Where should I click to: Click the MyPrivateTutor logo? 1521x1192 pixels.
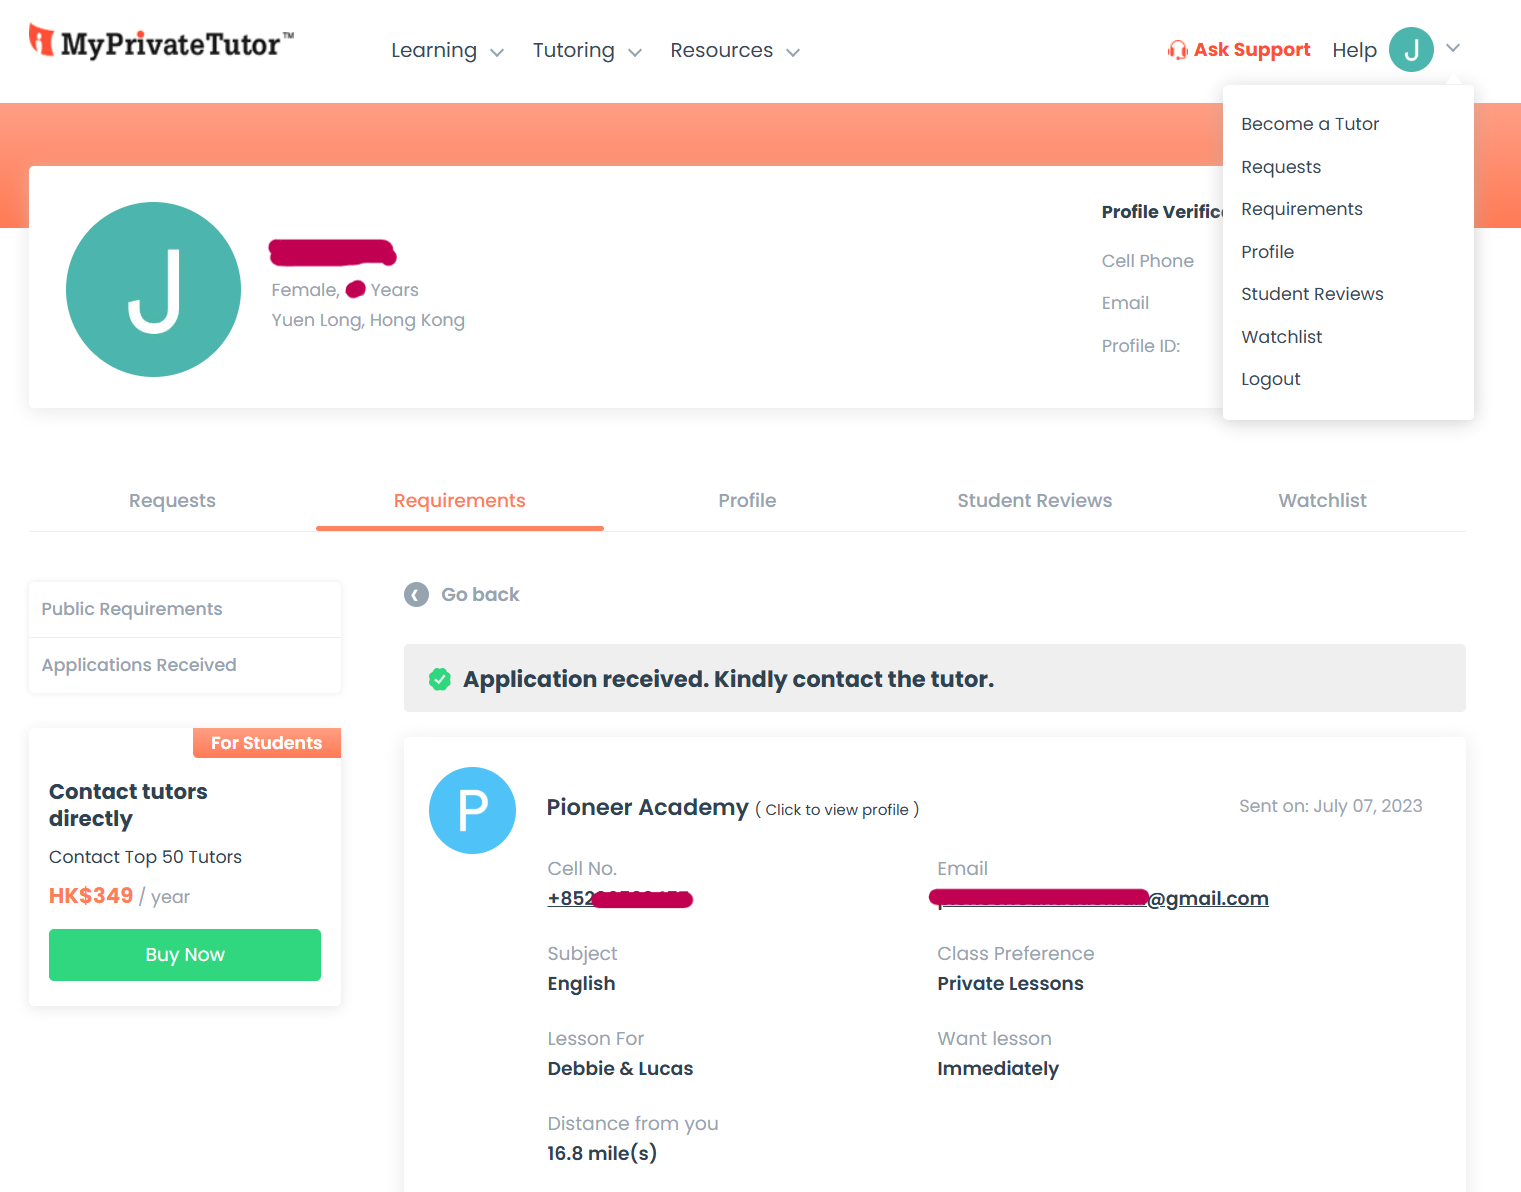(161, 42)
